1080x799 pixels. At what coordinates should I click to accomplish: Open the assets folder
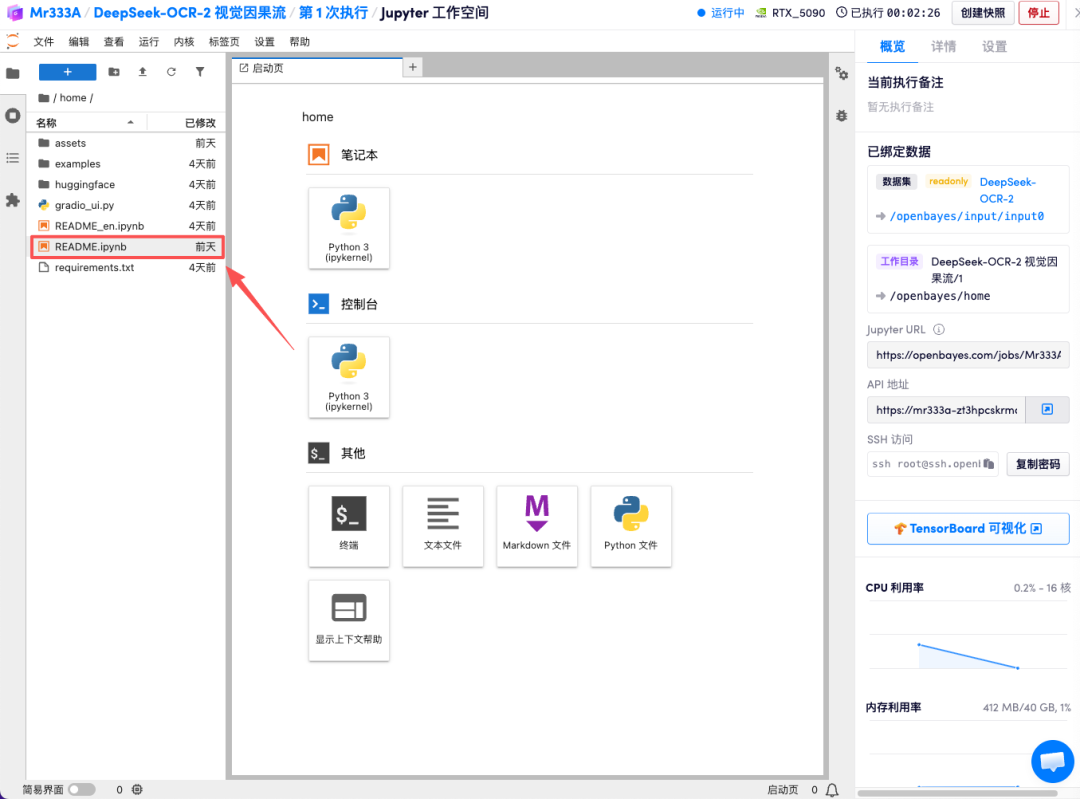click(x=127, y=143)
